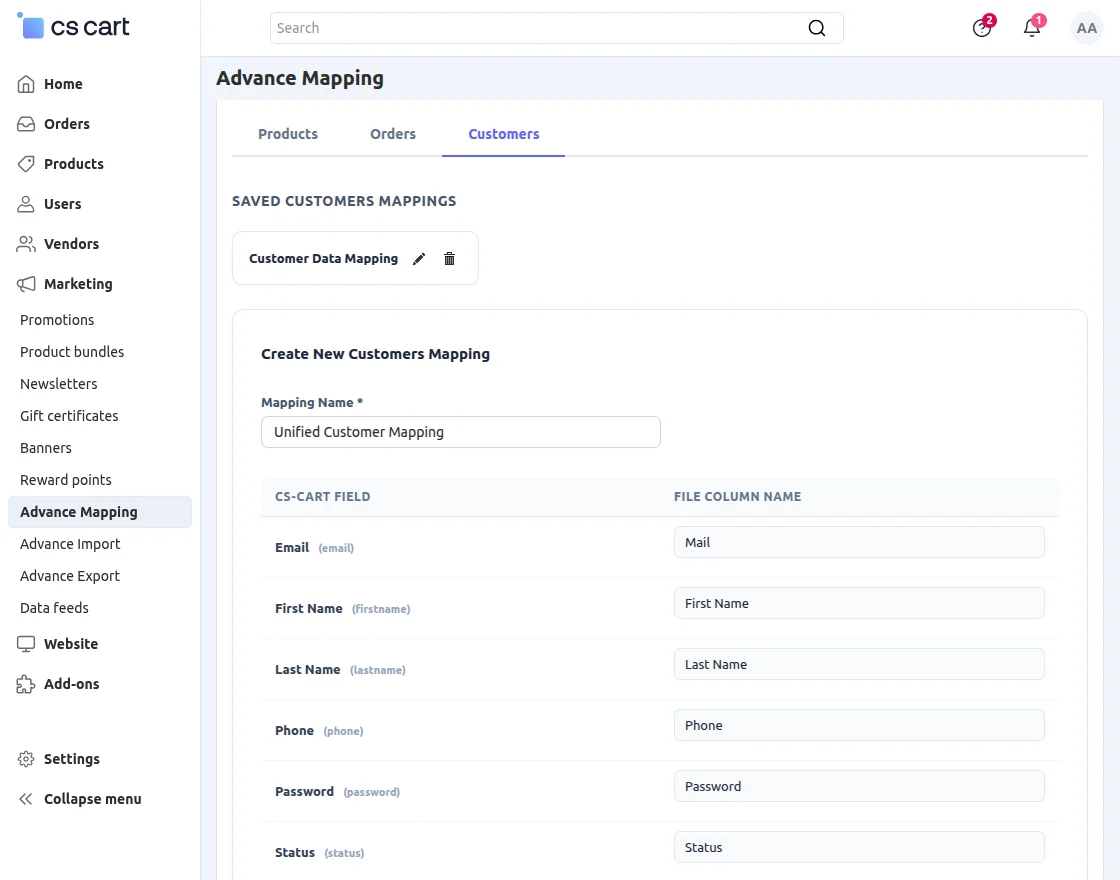
Task: Open the help icon with badge
Action: coord(983,27)
